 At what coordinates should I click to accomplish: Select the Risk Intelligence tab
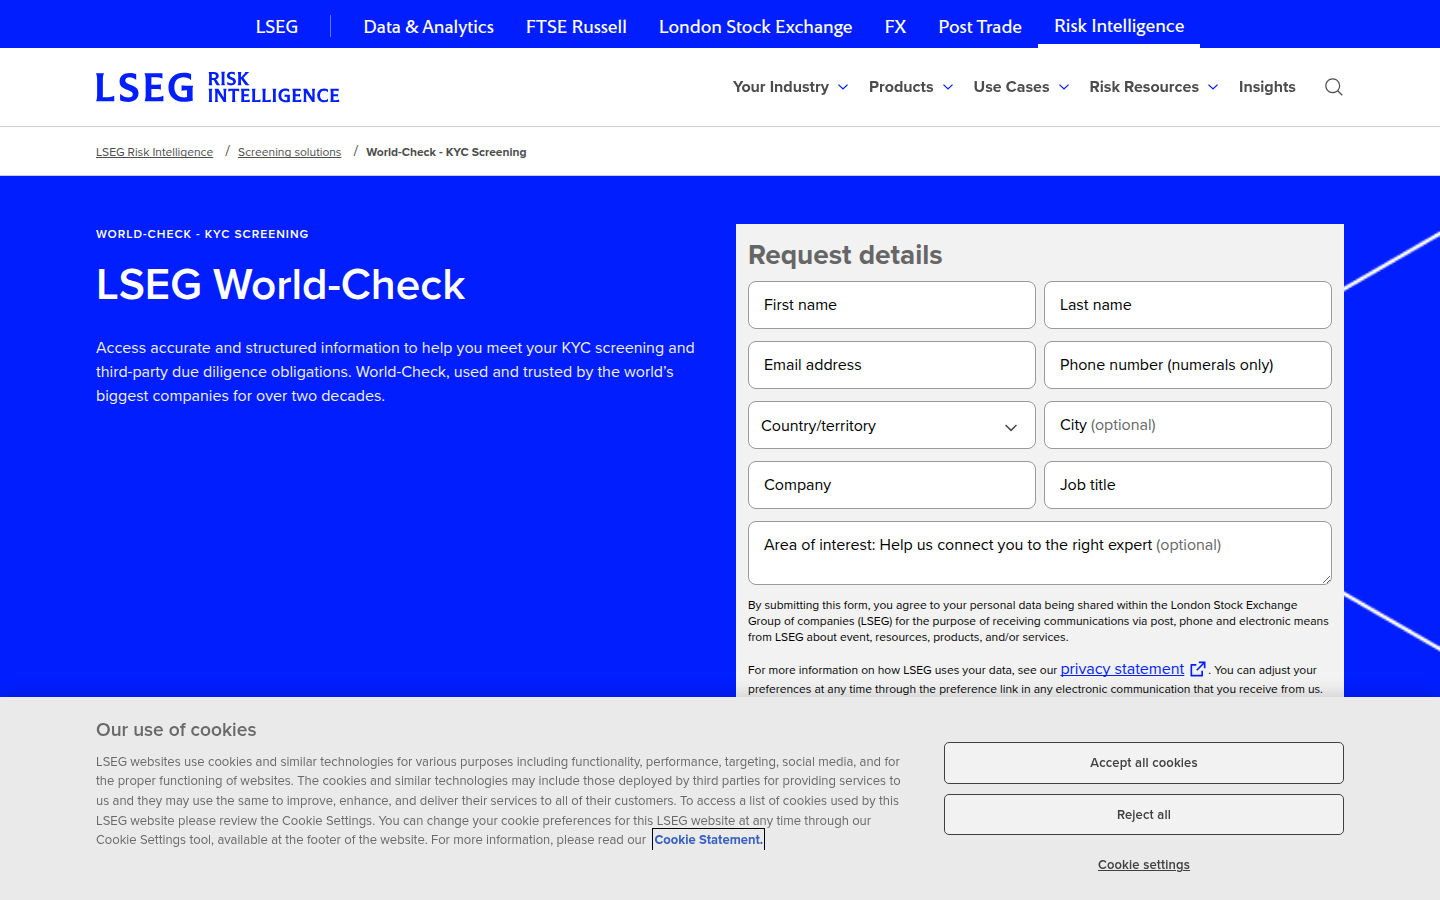click(1119, 25)
